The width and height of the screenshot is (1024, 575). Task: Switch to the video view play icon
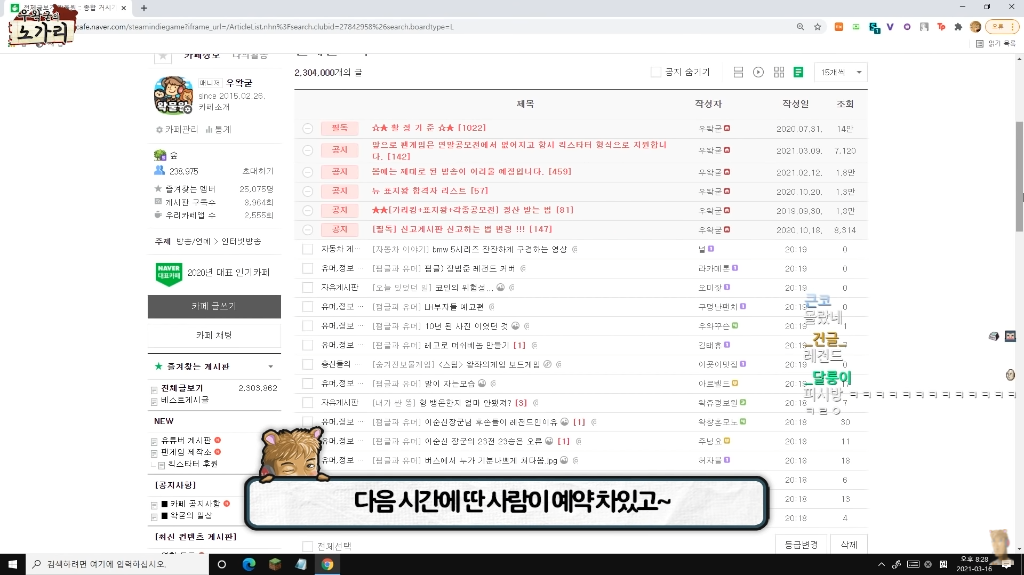point(758,72)
